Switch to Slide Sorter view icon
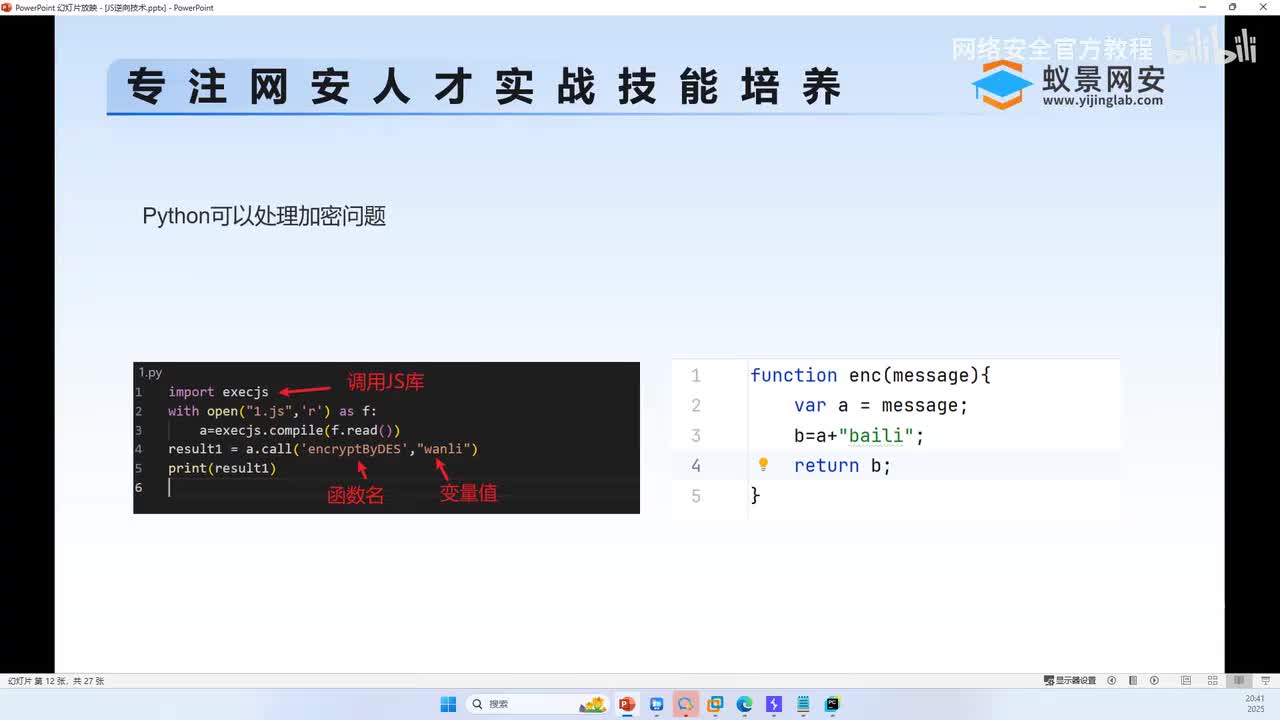The height and width of the screenshot is (720, 1280). point(1212,681)
